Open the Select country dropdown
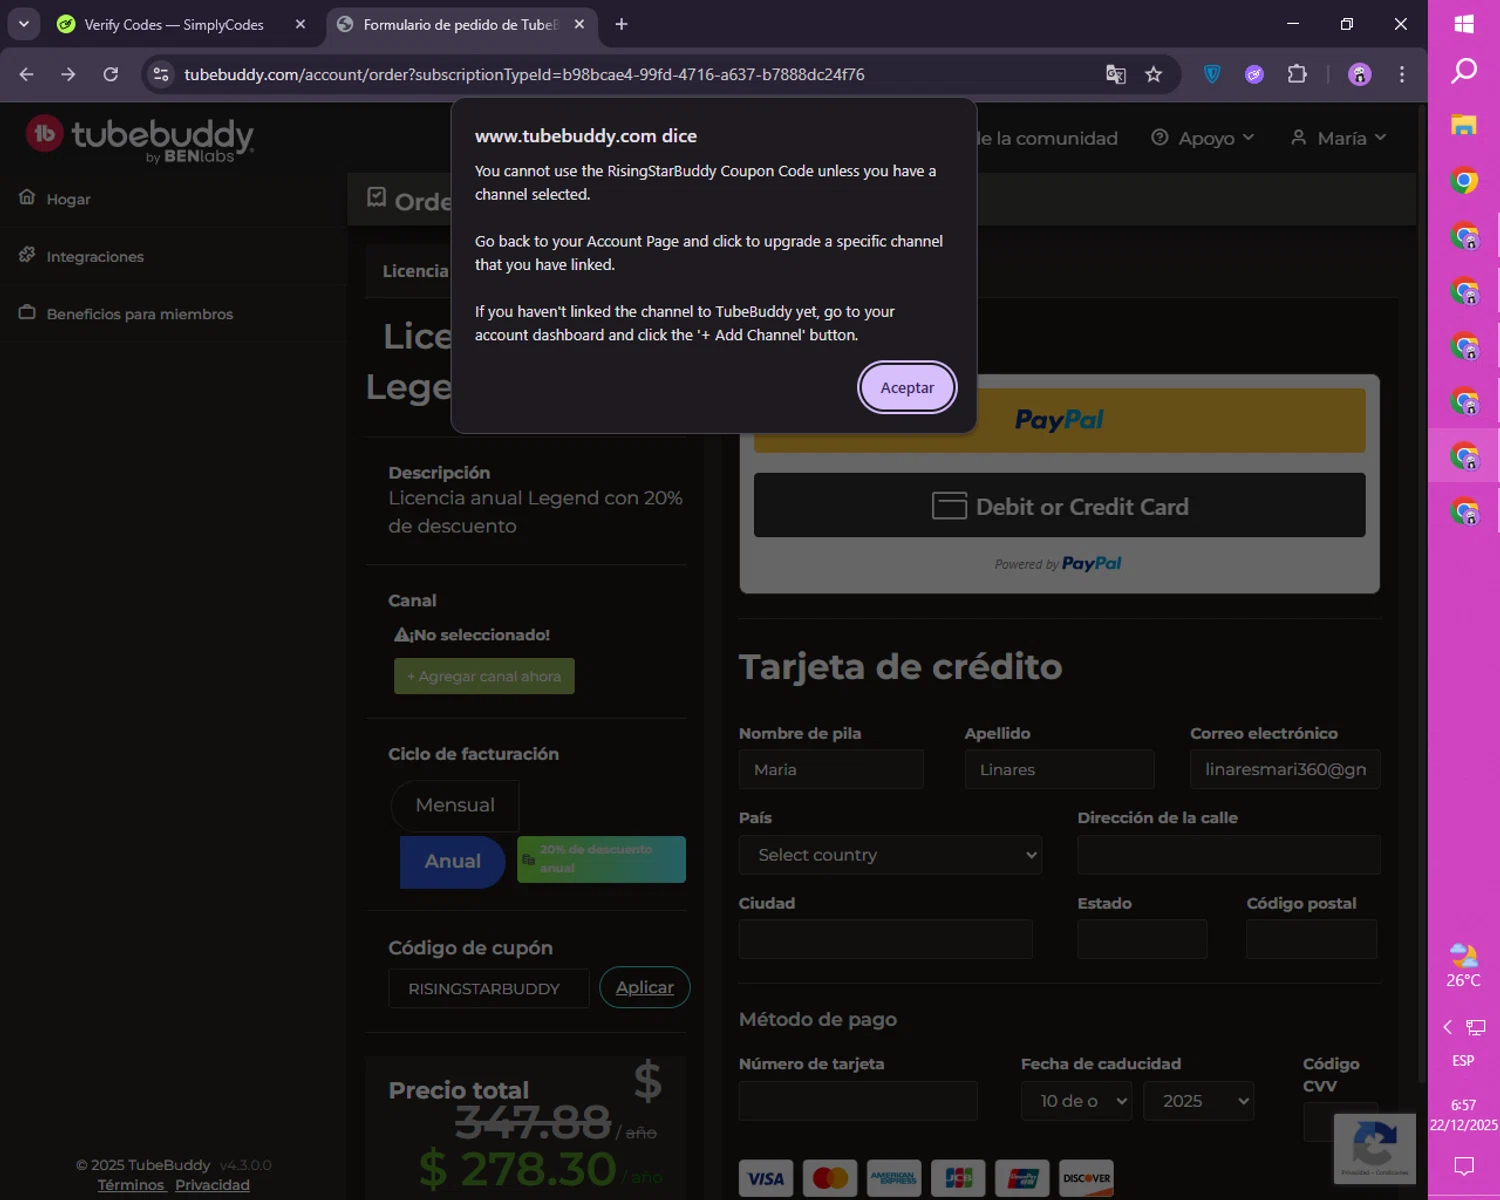The width and height of the screenshot is (1500, 1200). click(890, 855)
